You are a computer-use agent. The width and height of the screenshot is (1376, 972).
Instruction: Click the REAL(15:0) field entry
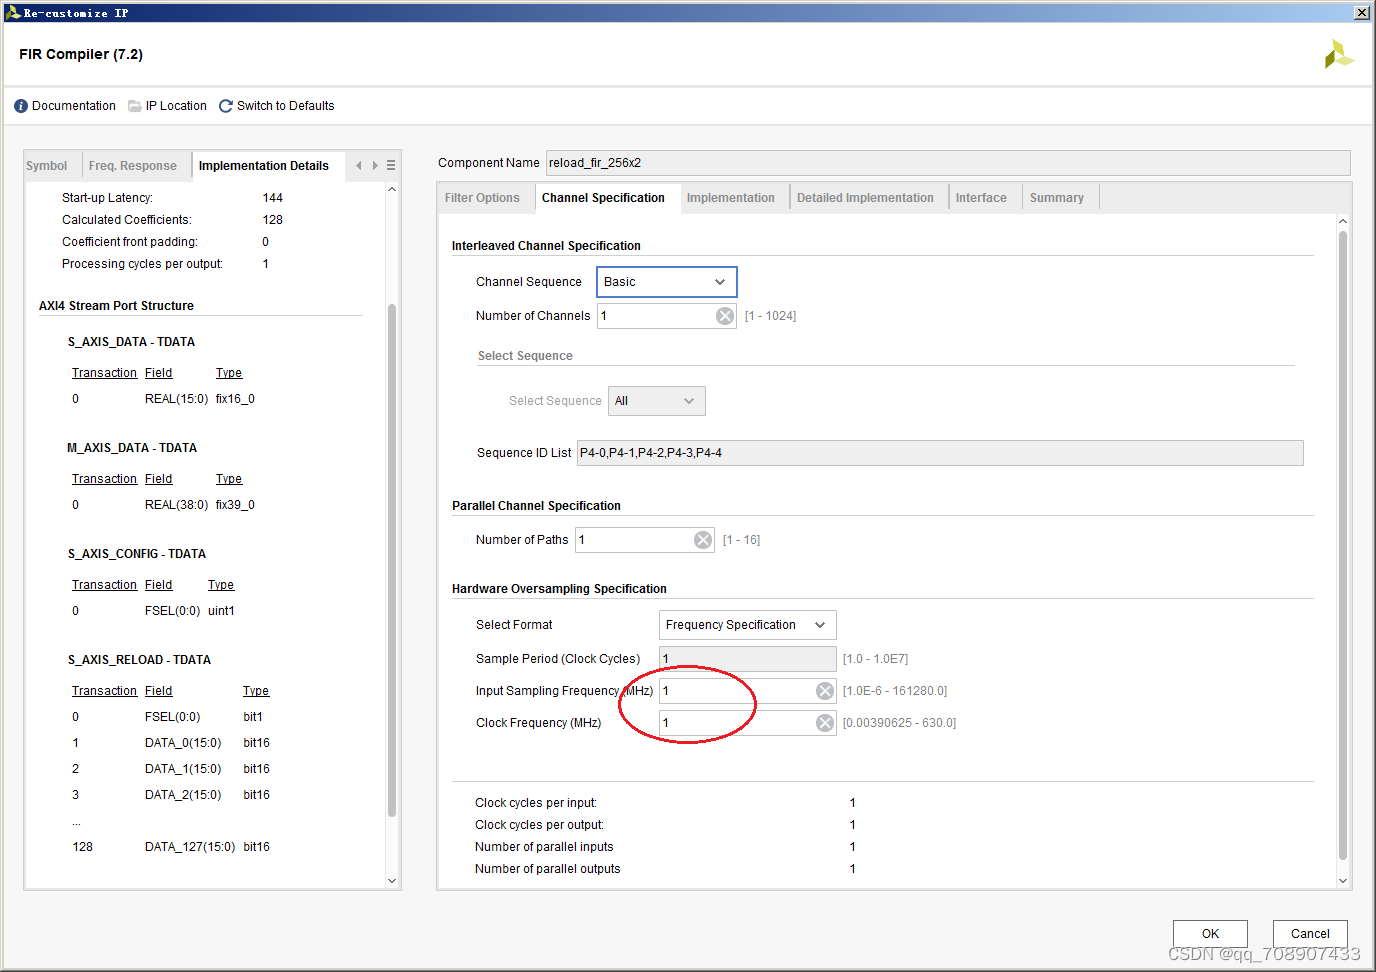pos(176,399)
